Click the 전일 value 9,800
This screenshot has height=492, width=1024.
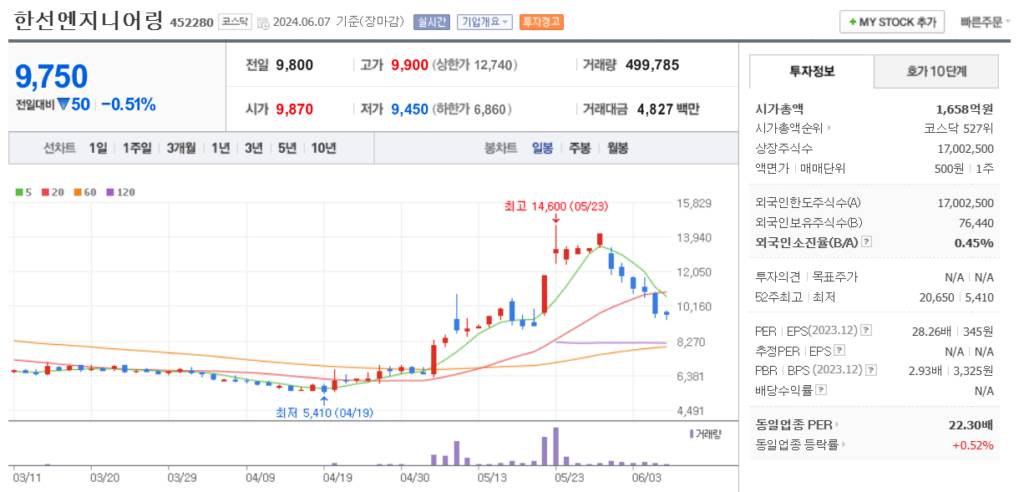295,65
